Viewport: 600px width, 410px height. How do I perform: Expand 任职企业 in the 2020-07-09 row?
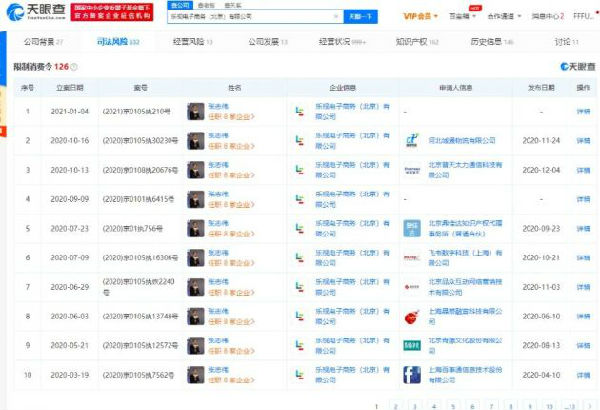[231, 263]
